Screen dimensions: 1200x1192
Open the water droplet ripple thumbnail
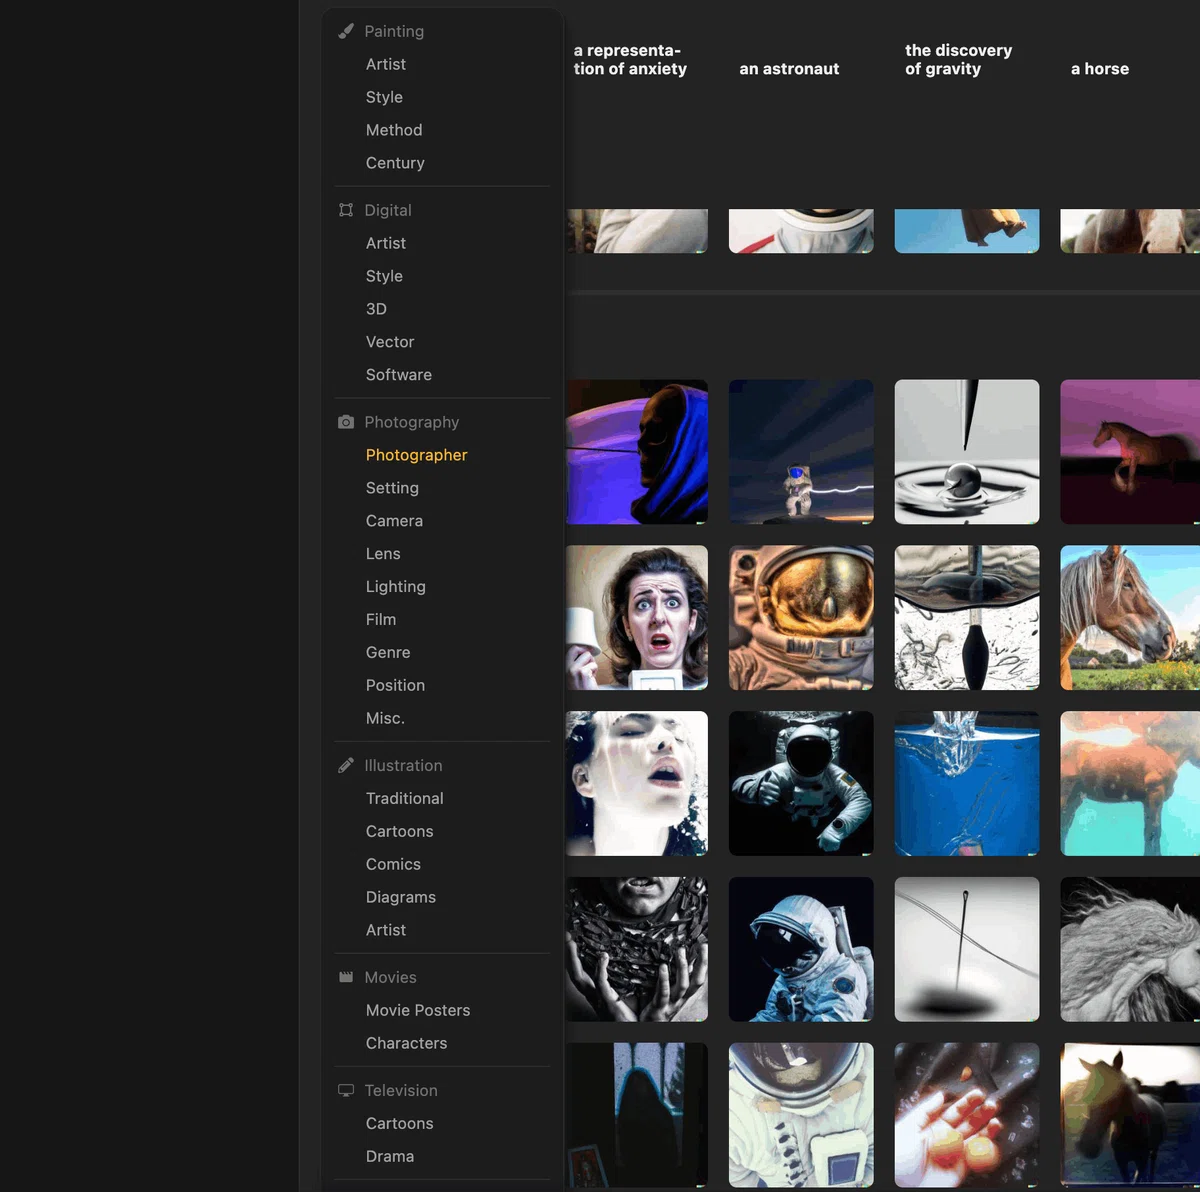click(x=967, y=452)
